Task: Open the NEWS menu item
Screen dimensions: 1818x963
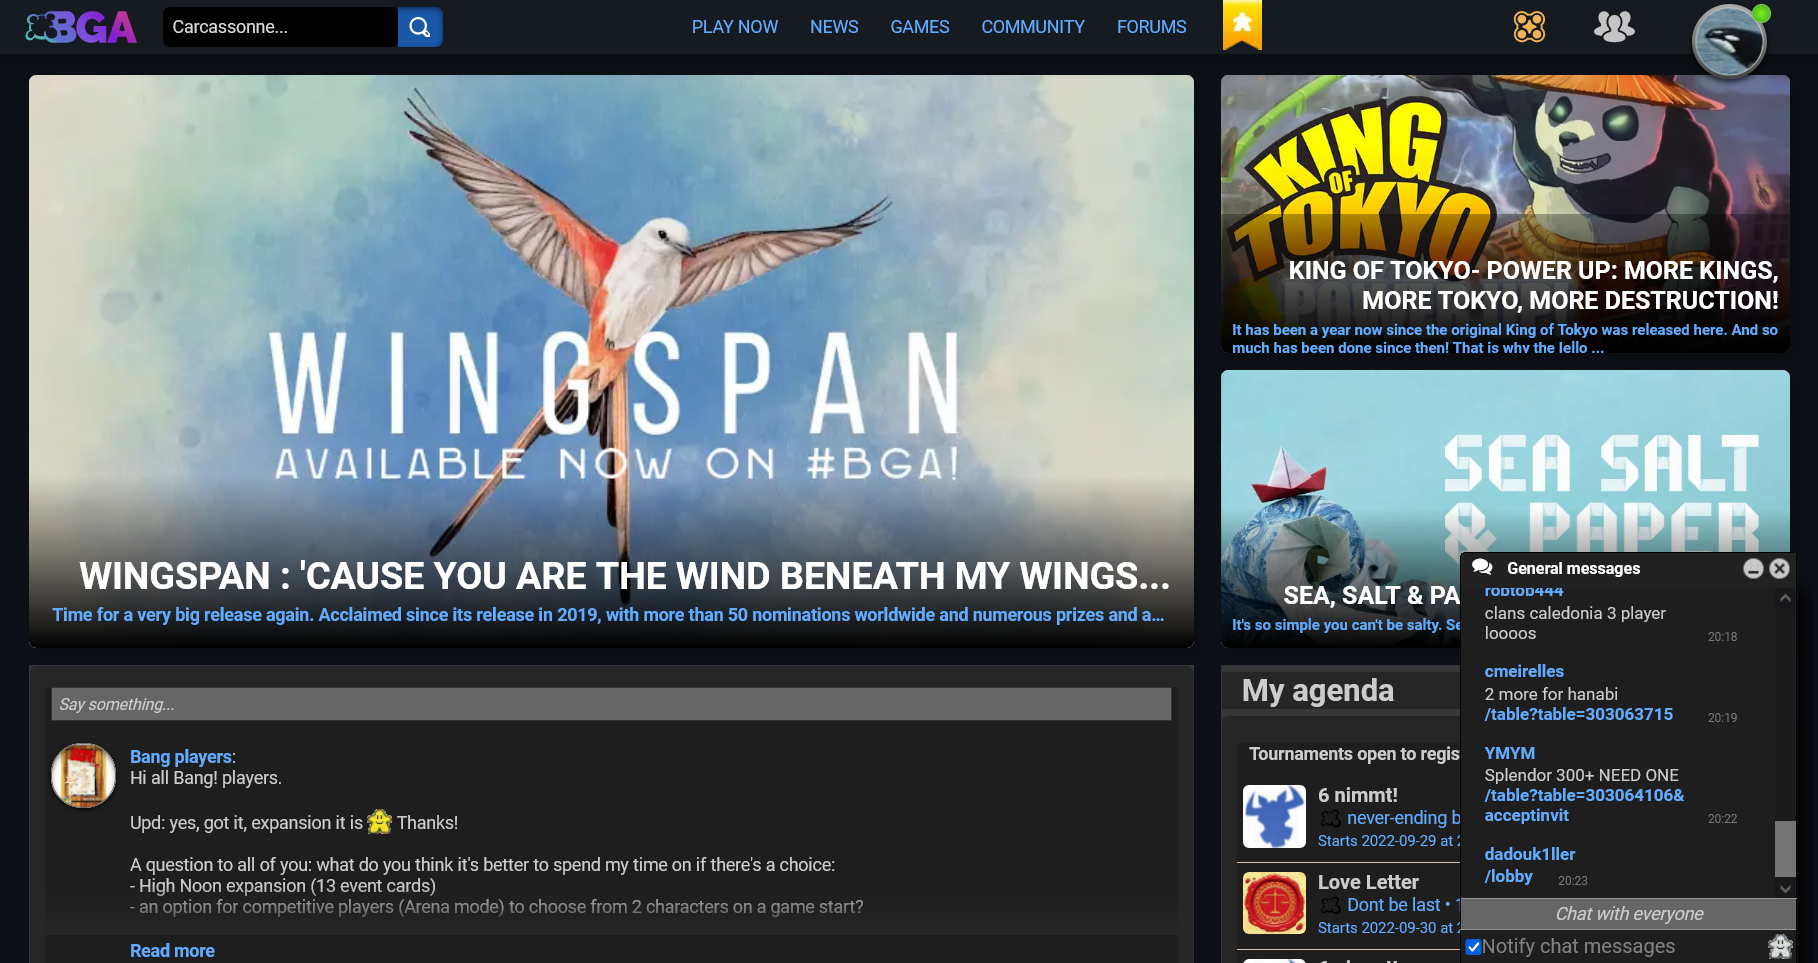Action: tap(834, 27)
